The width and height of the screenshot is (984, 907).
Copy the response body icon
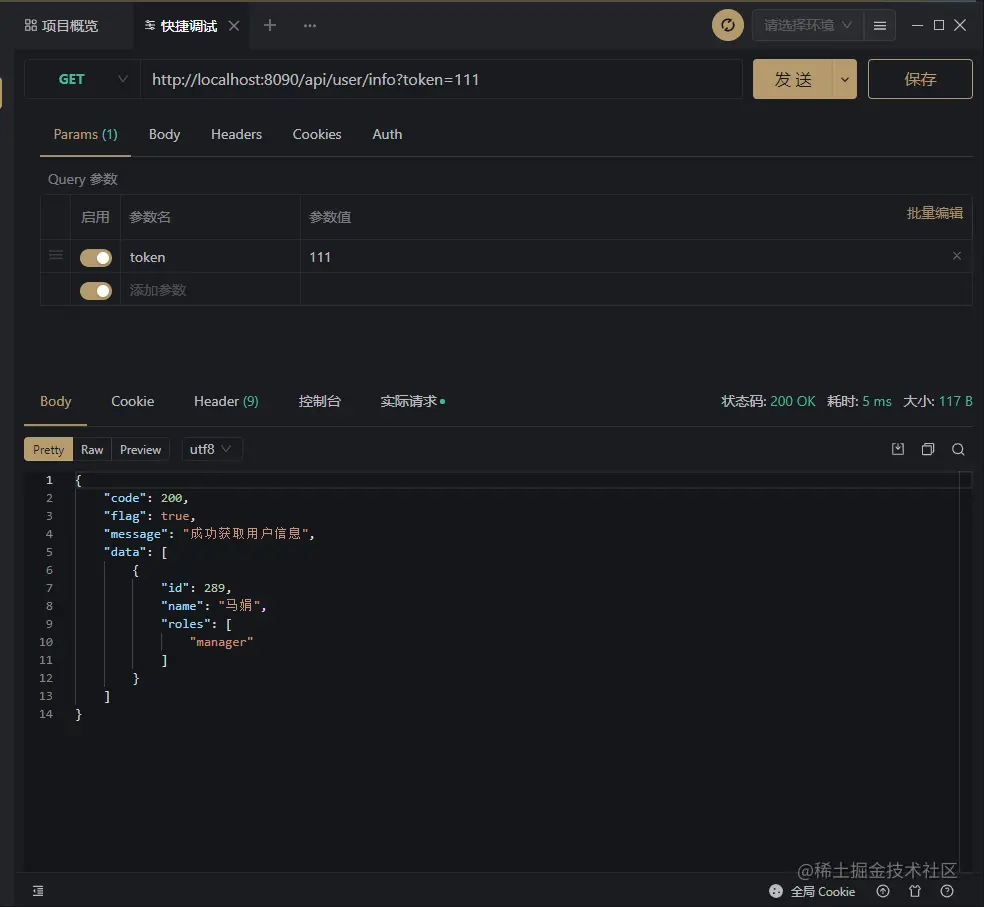click(x=928, y=449)
